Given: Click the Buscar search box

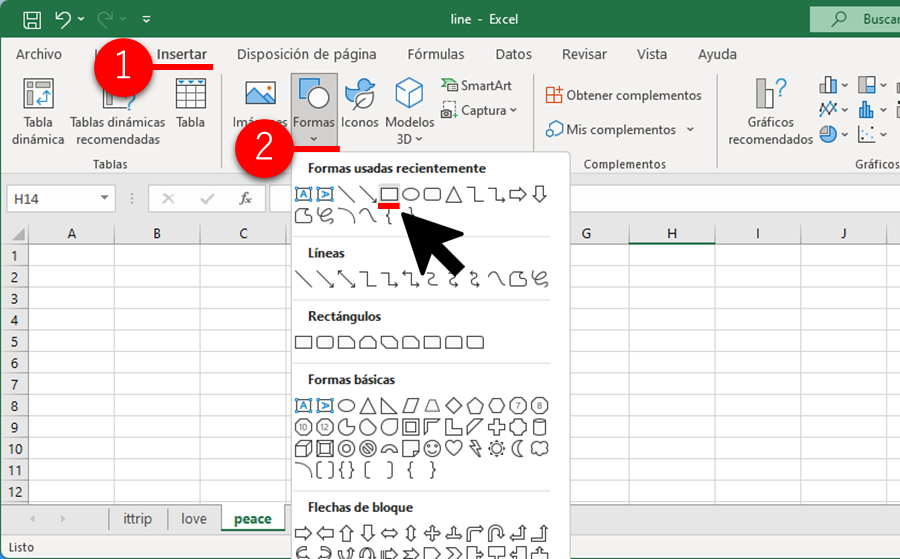Looking at the screenshot, I should (855, 19).
